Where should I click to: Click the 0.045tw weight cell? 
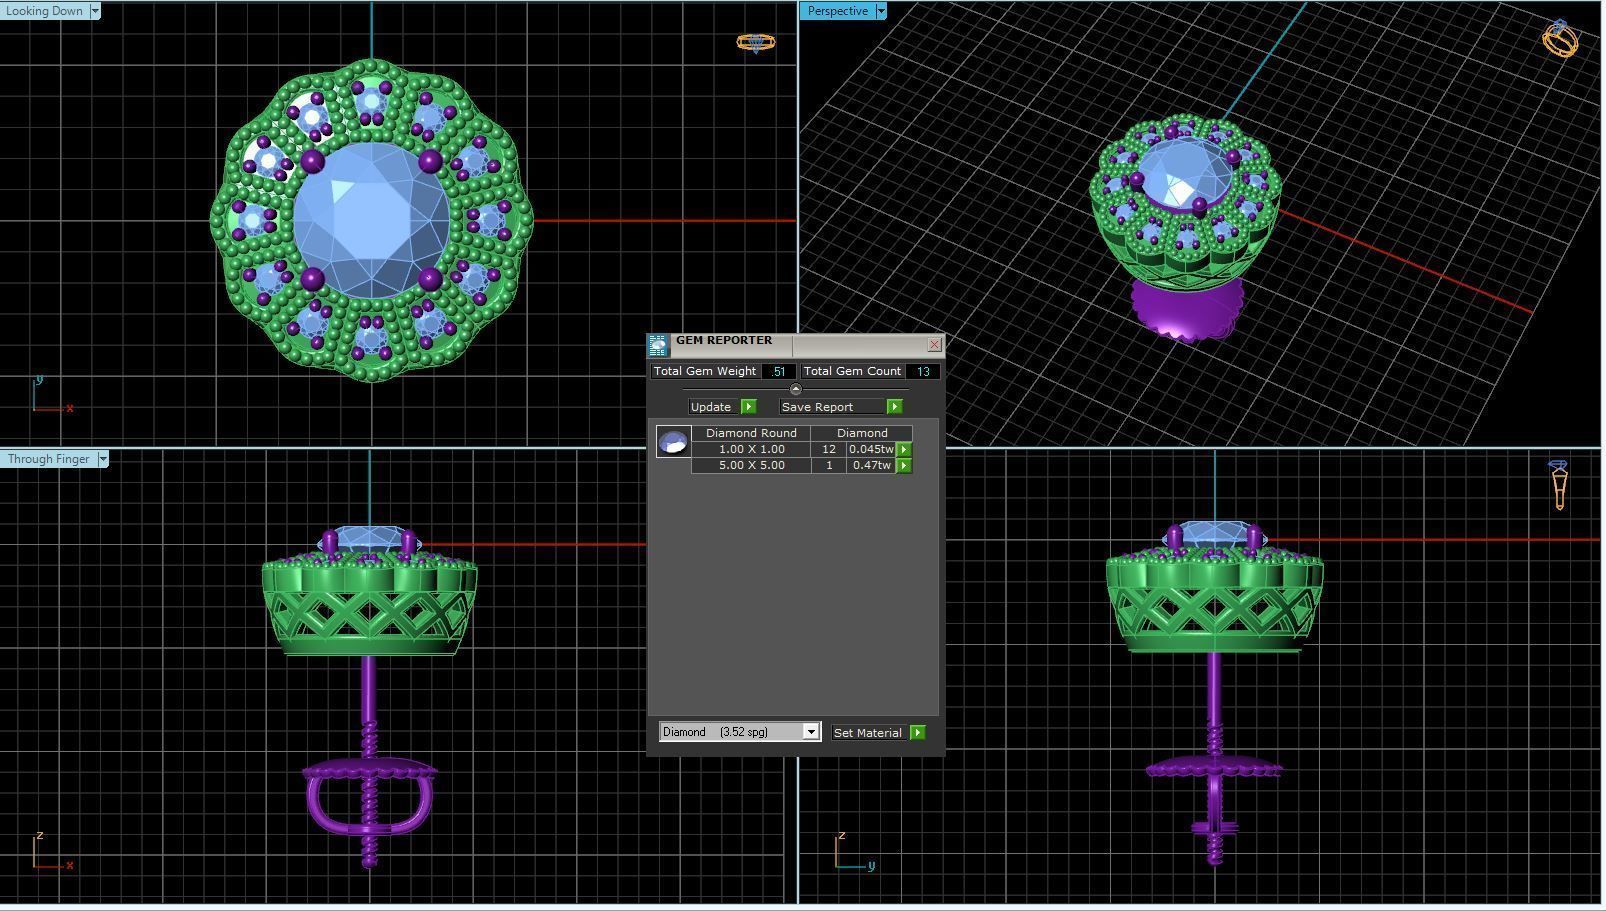coord(871,450)
